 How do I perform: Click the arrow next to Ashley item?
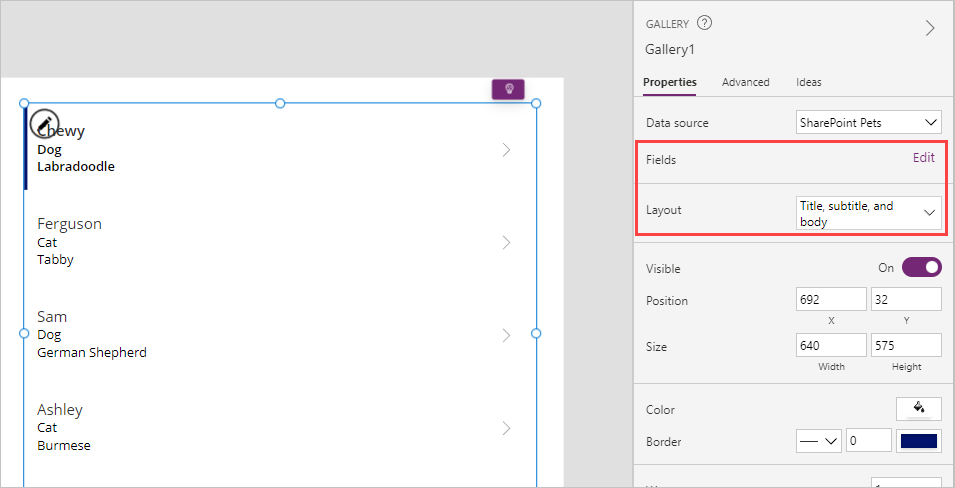[506, 428]
